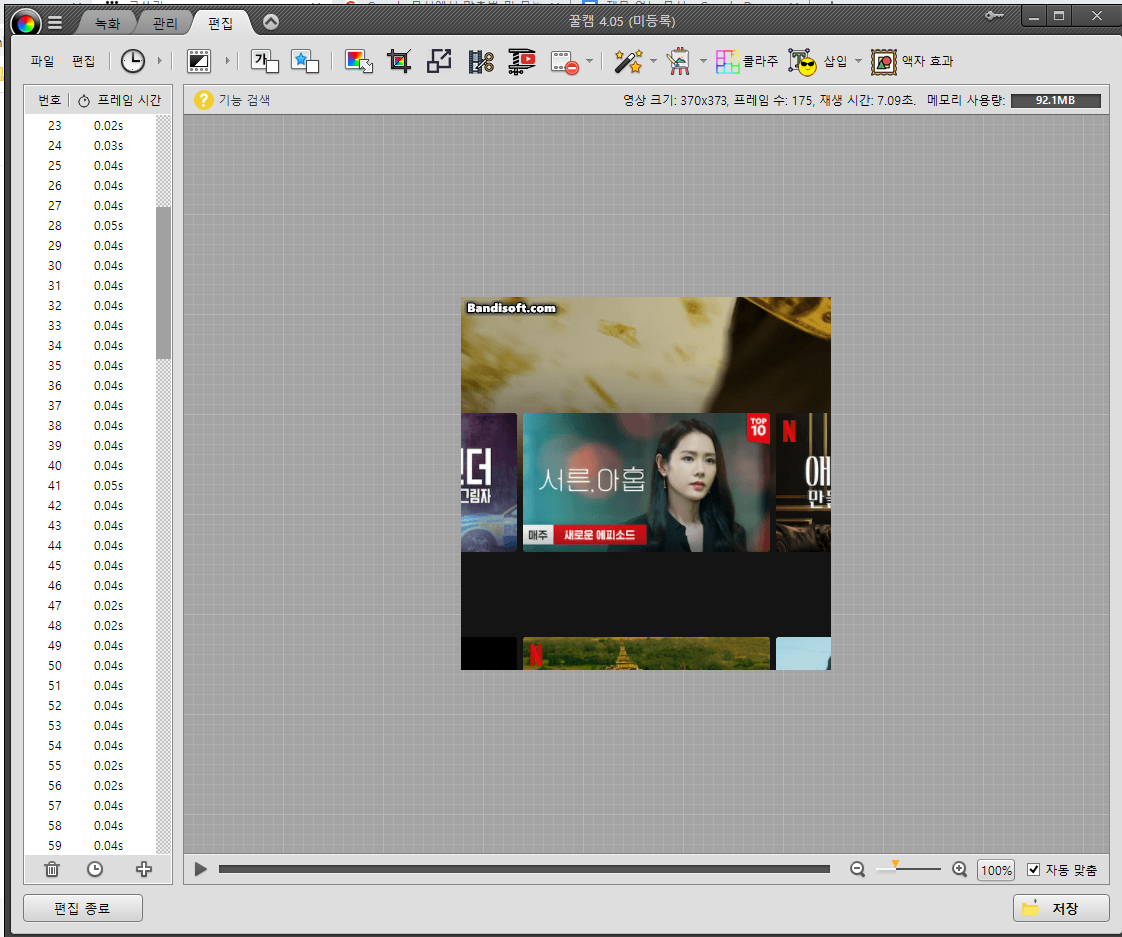Image resolution: width=1122 pixels, height=937 pixels.
Task: Click the video subtitle play icon
Action: point(522,61)
